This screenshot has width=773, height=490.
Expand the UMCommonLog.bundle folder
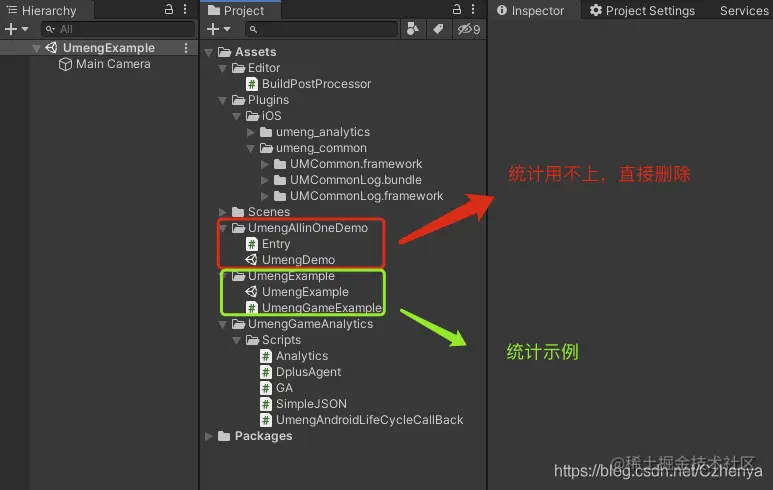click(x=265, y=180)
